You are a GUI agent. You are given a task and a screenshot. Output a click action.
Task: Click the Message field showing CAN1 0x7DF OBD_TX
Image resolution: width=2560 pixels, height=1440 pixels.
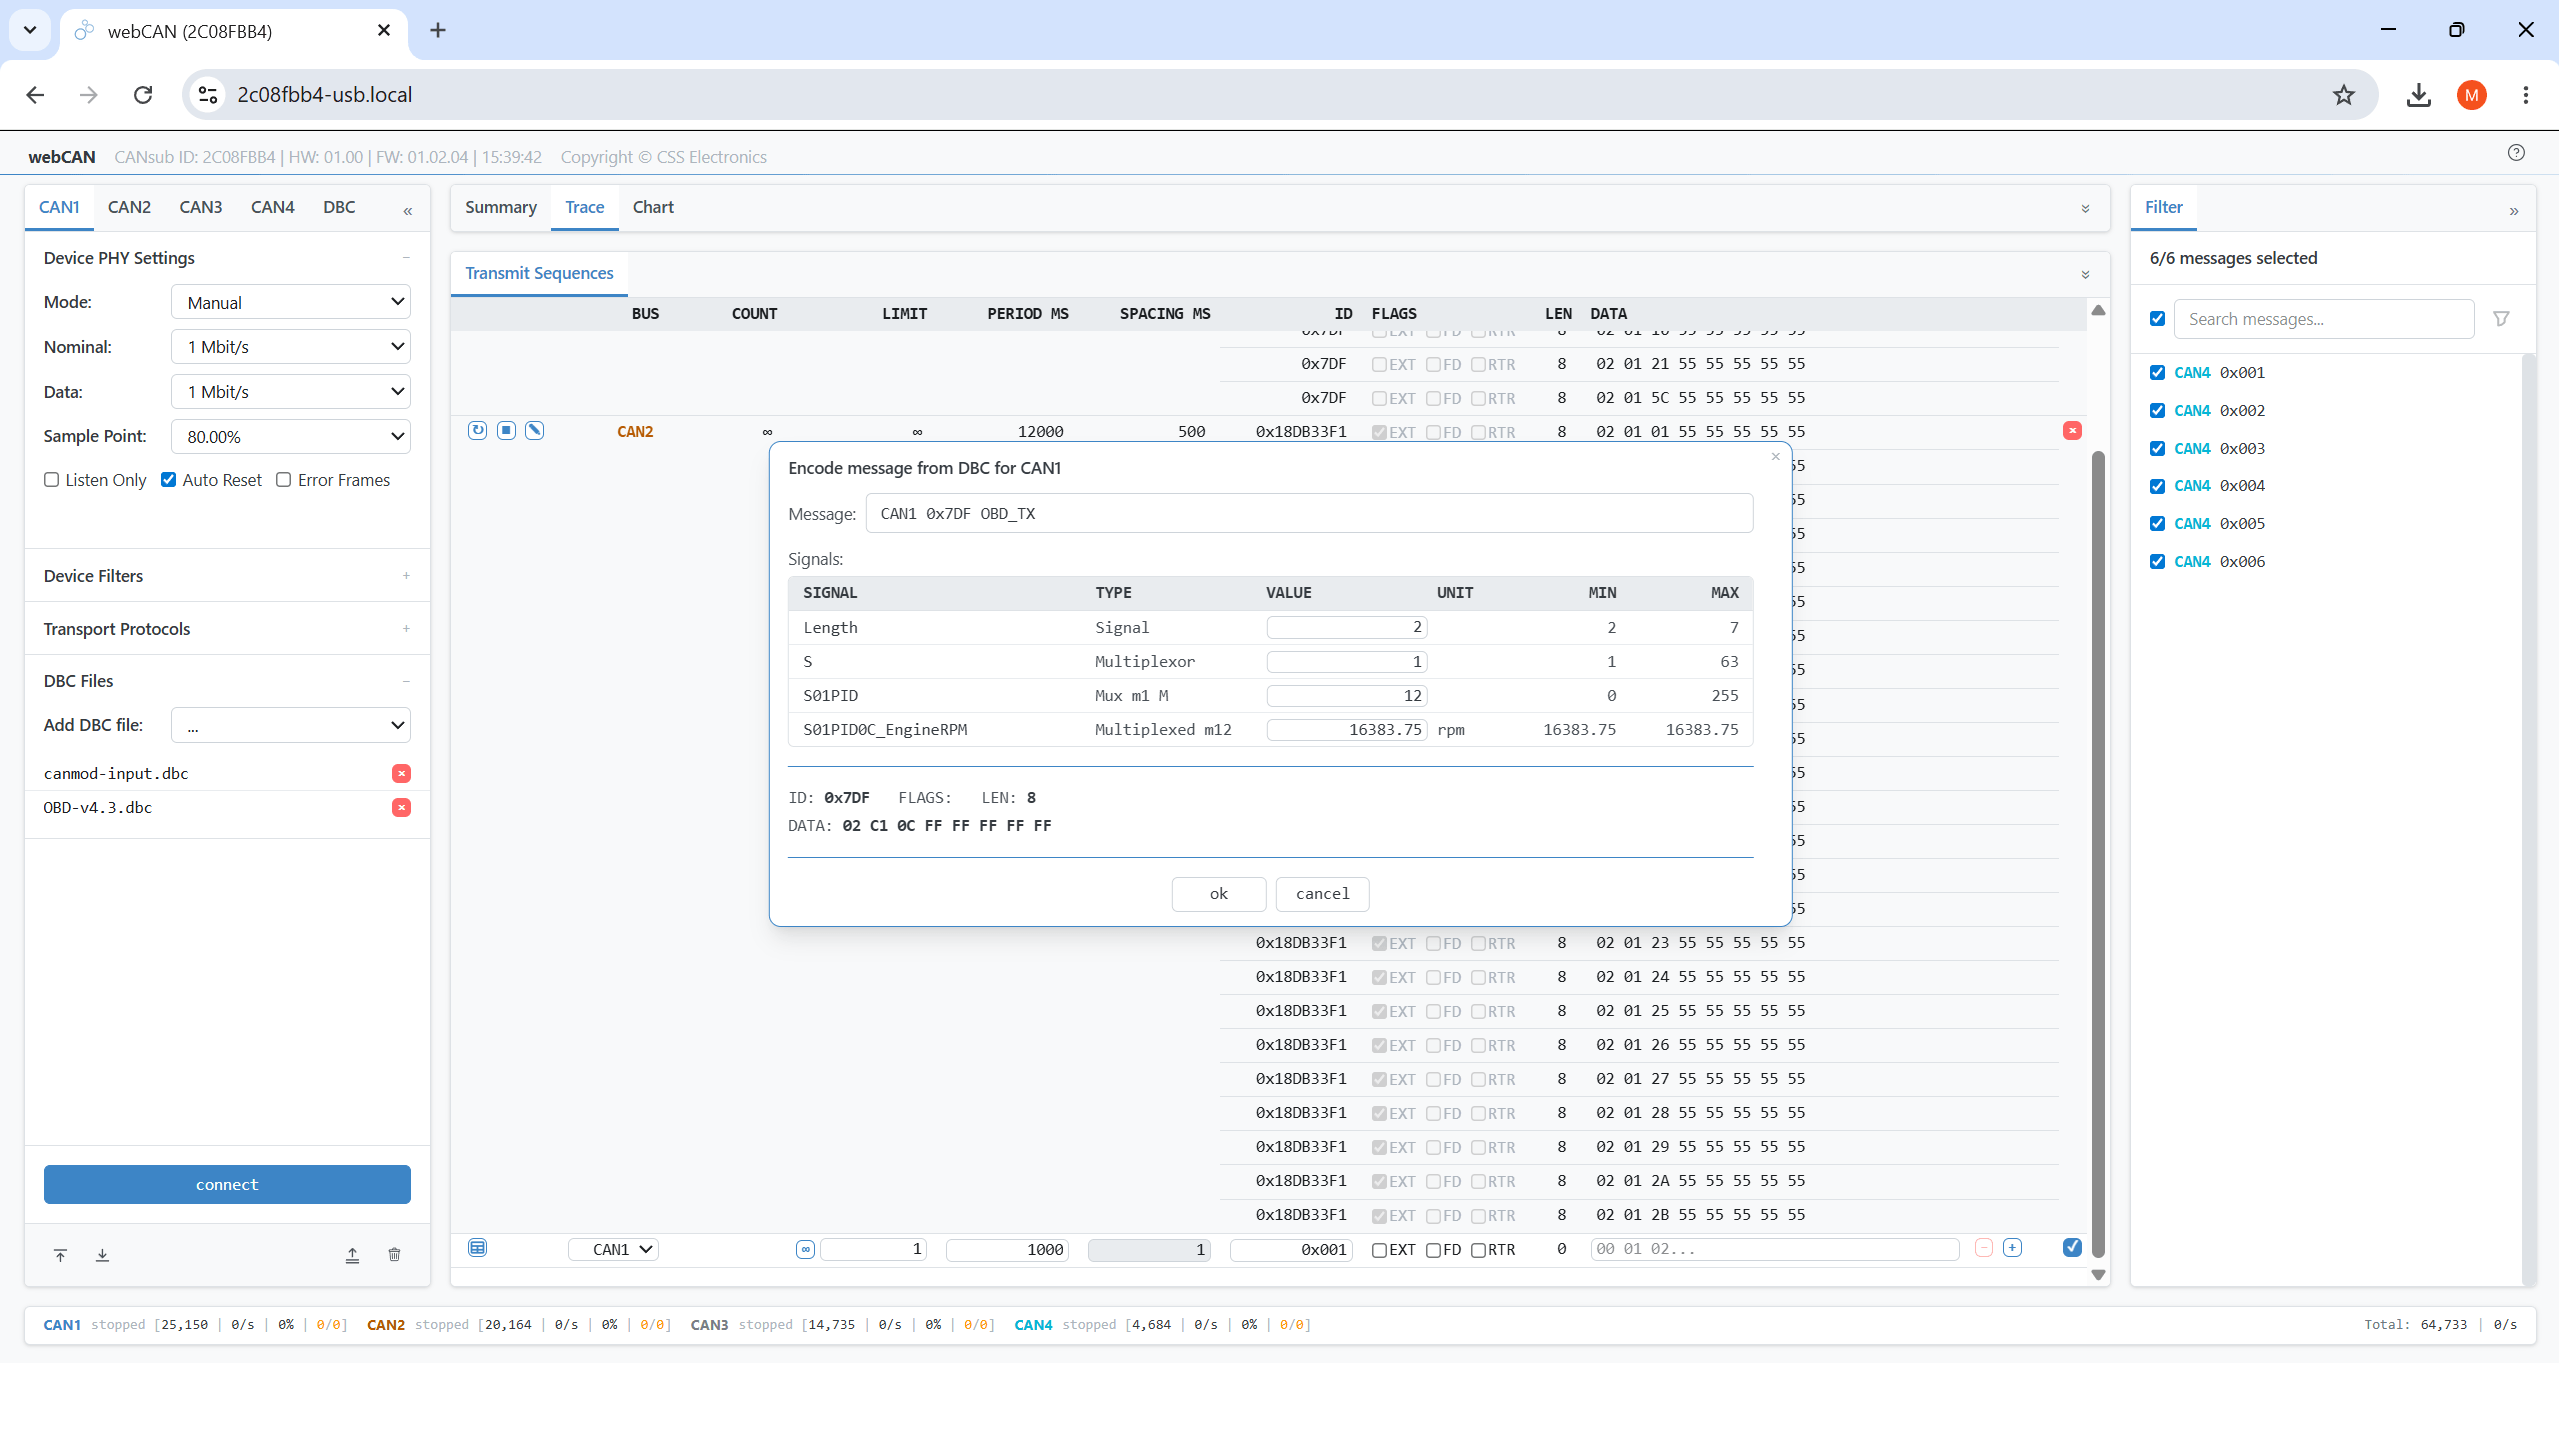pos(1309,514)
